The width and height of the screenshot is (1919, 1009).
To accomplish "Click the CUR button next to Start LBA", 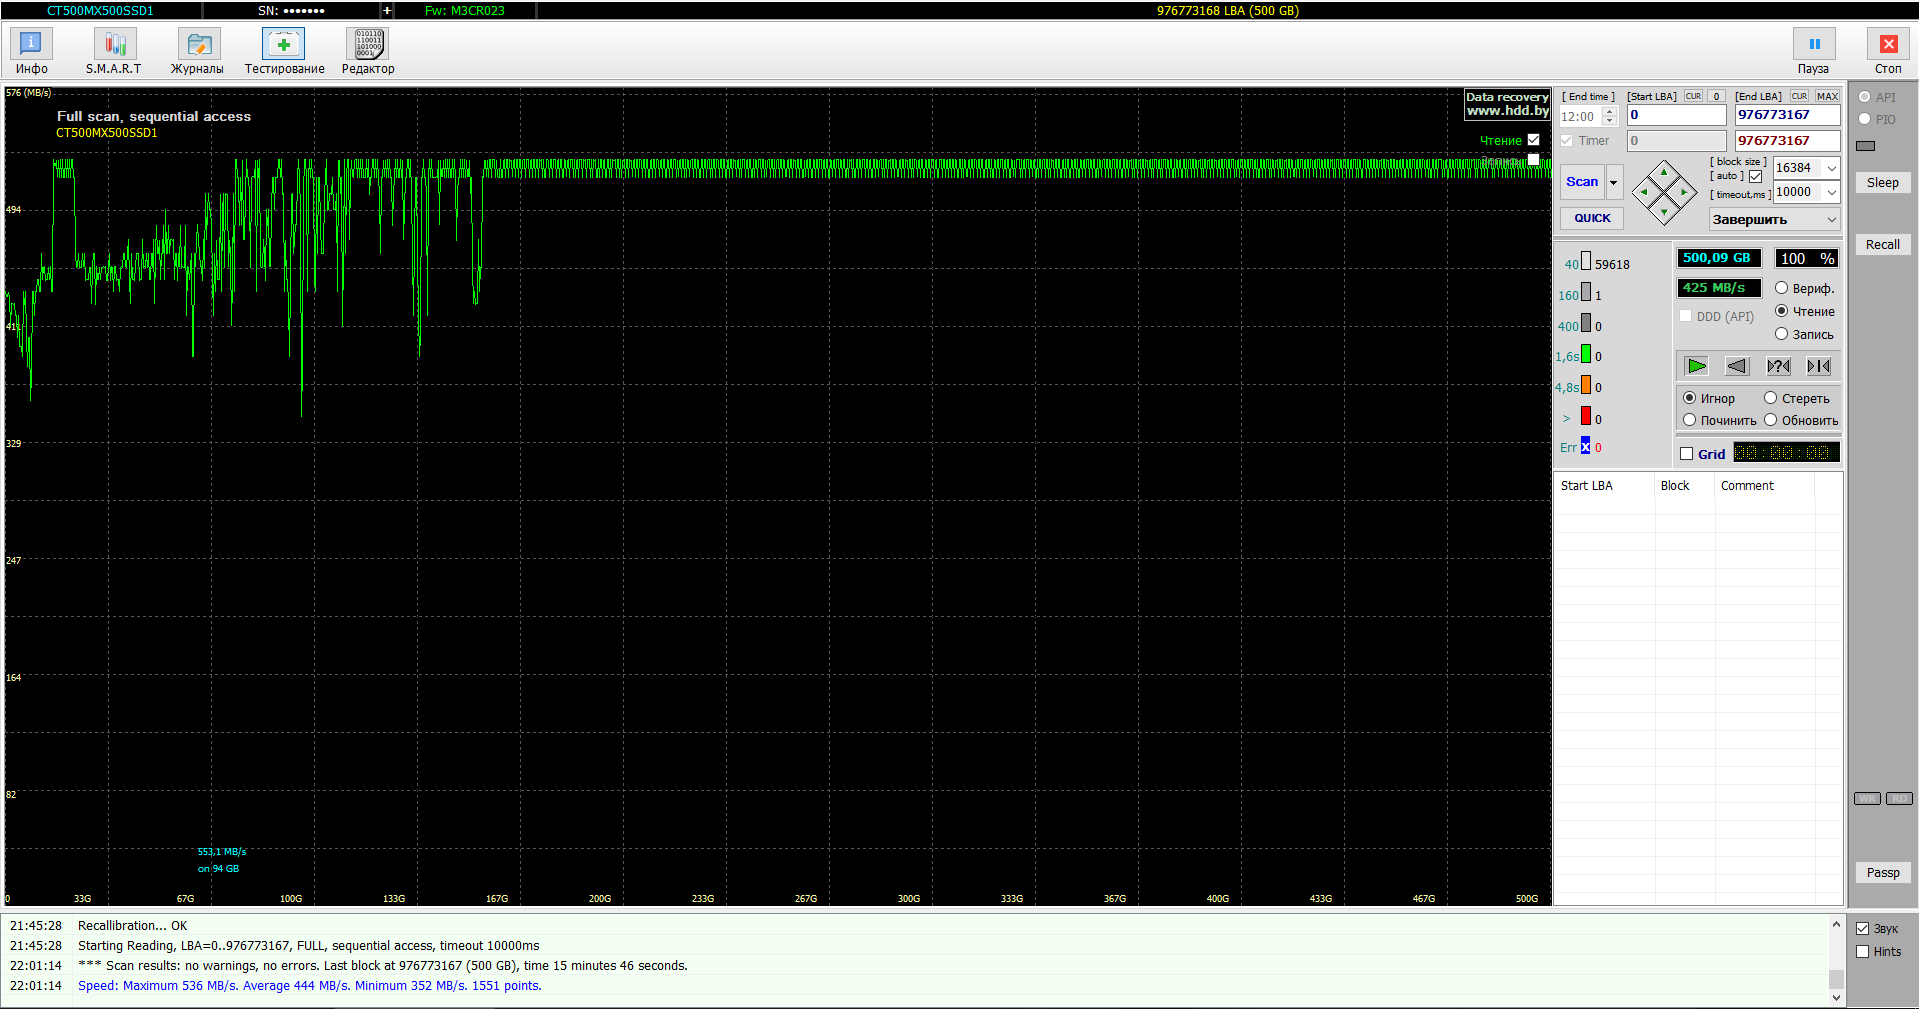I will coord(1693,97).
